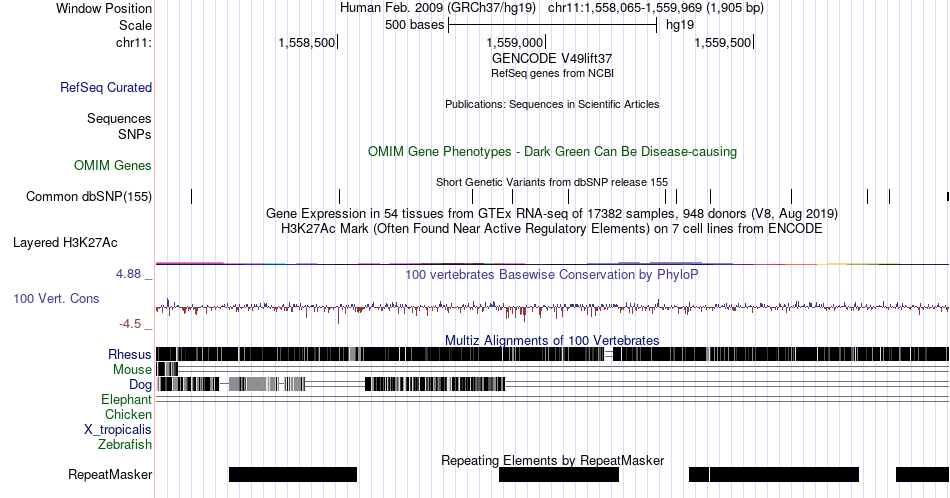This screenshot has width=950, height=498.
Task: Click the 1,559,500 ruler coordinate
Action: tap(723, 42)
